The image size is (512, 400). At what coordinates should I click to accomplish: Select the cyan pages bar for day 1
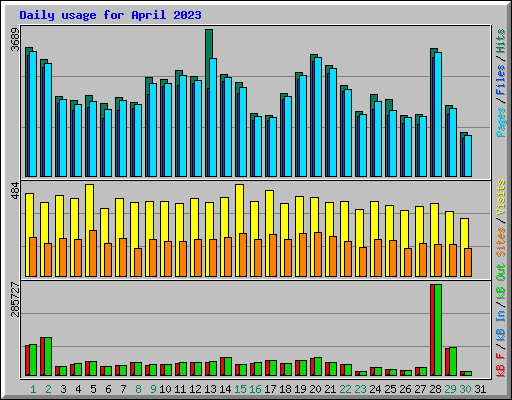(33, 114)
